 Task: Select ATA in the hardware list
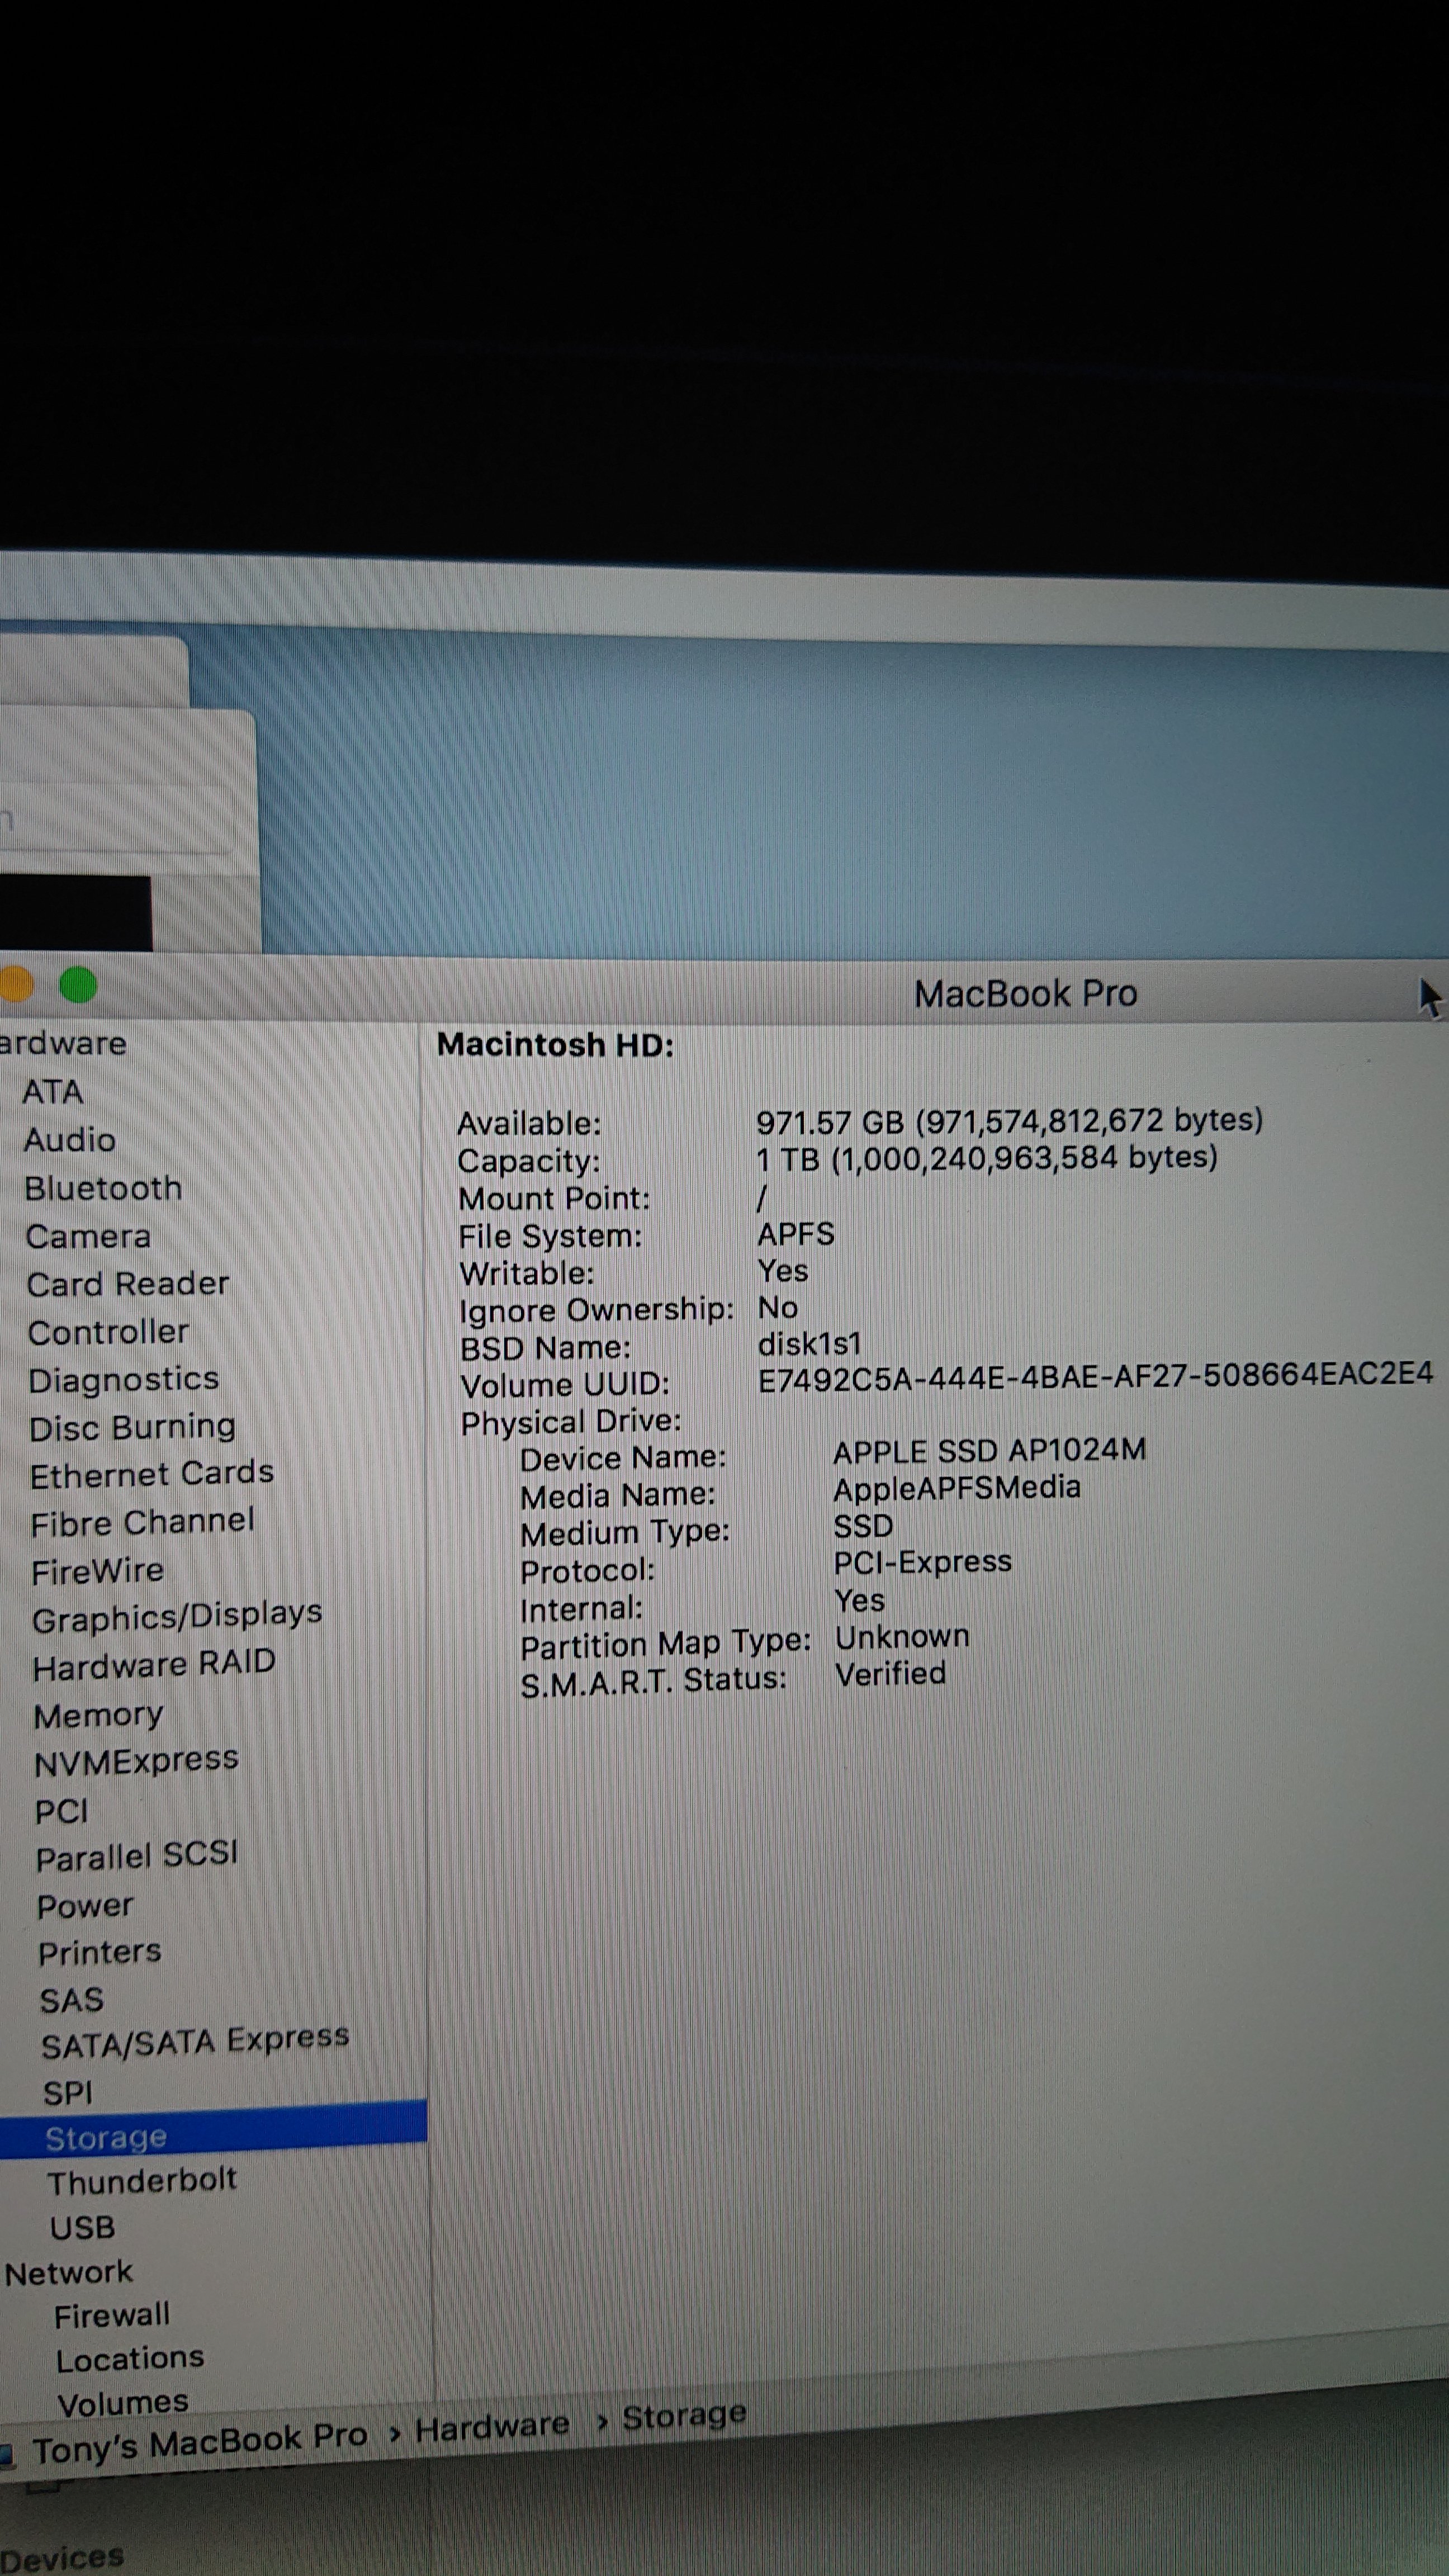(52, 1091)
